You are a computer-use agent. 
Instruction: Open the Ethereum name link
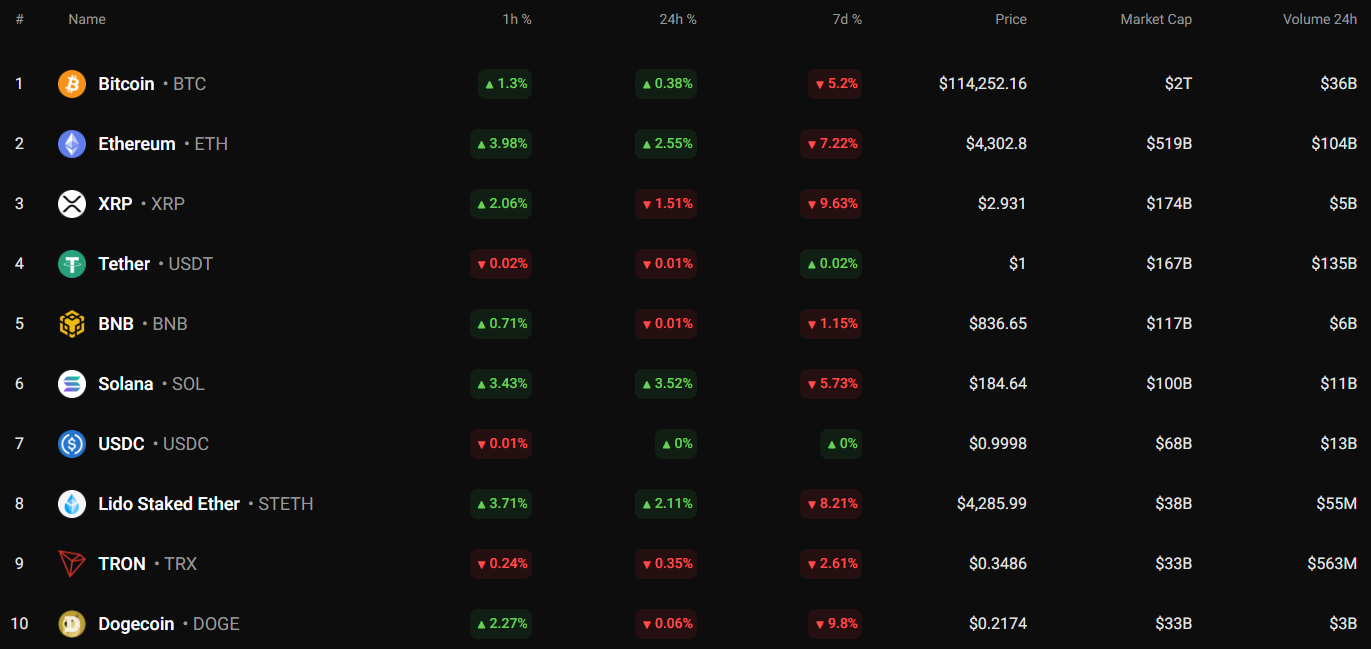pos(137,144)
